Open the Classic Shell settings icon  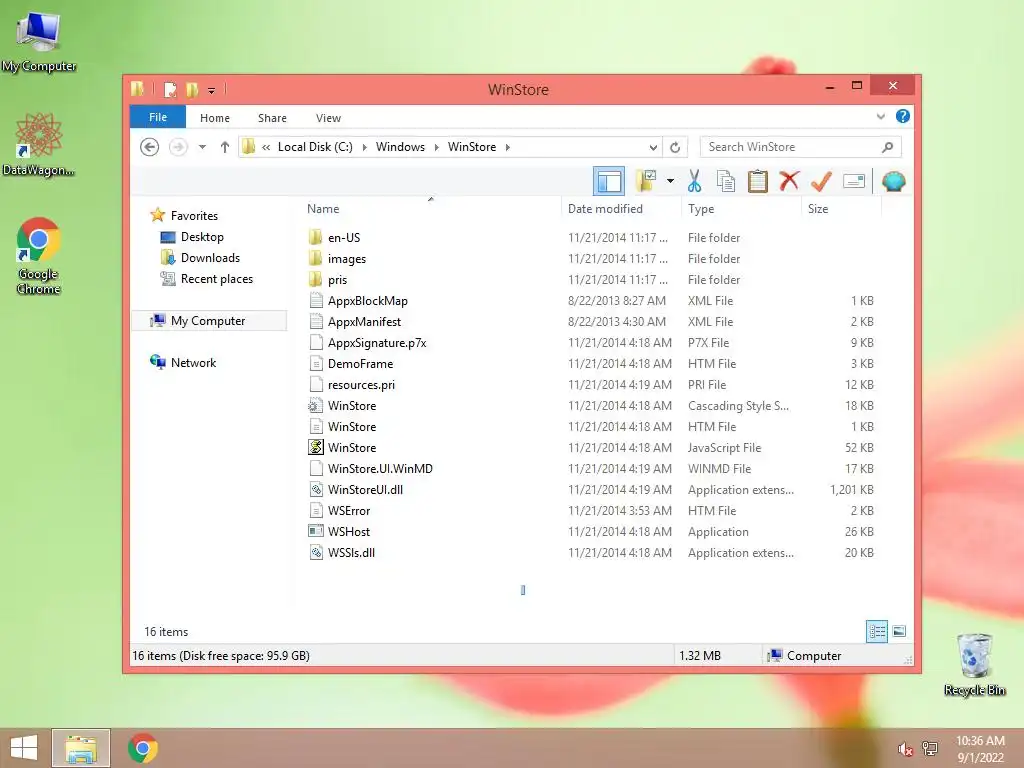pyautogui.click(x=893, y=181)
